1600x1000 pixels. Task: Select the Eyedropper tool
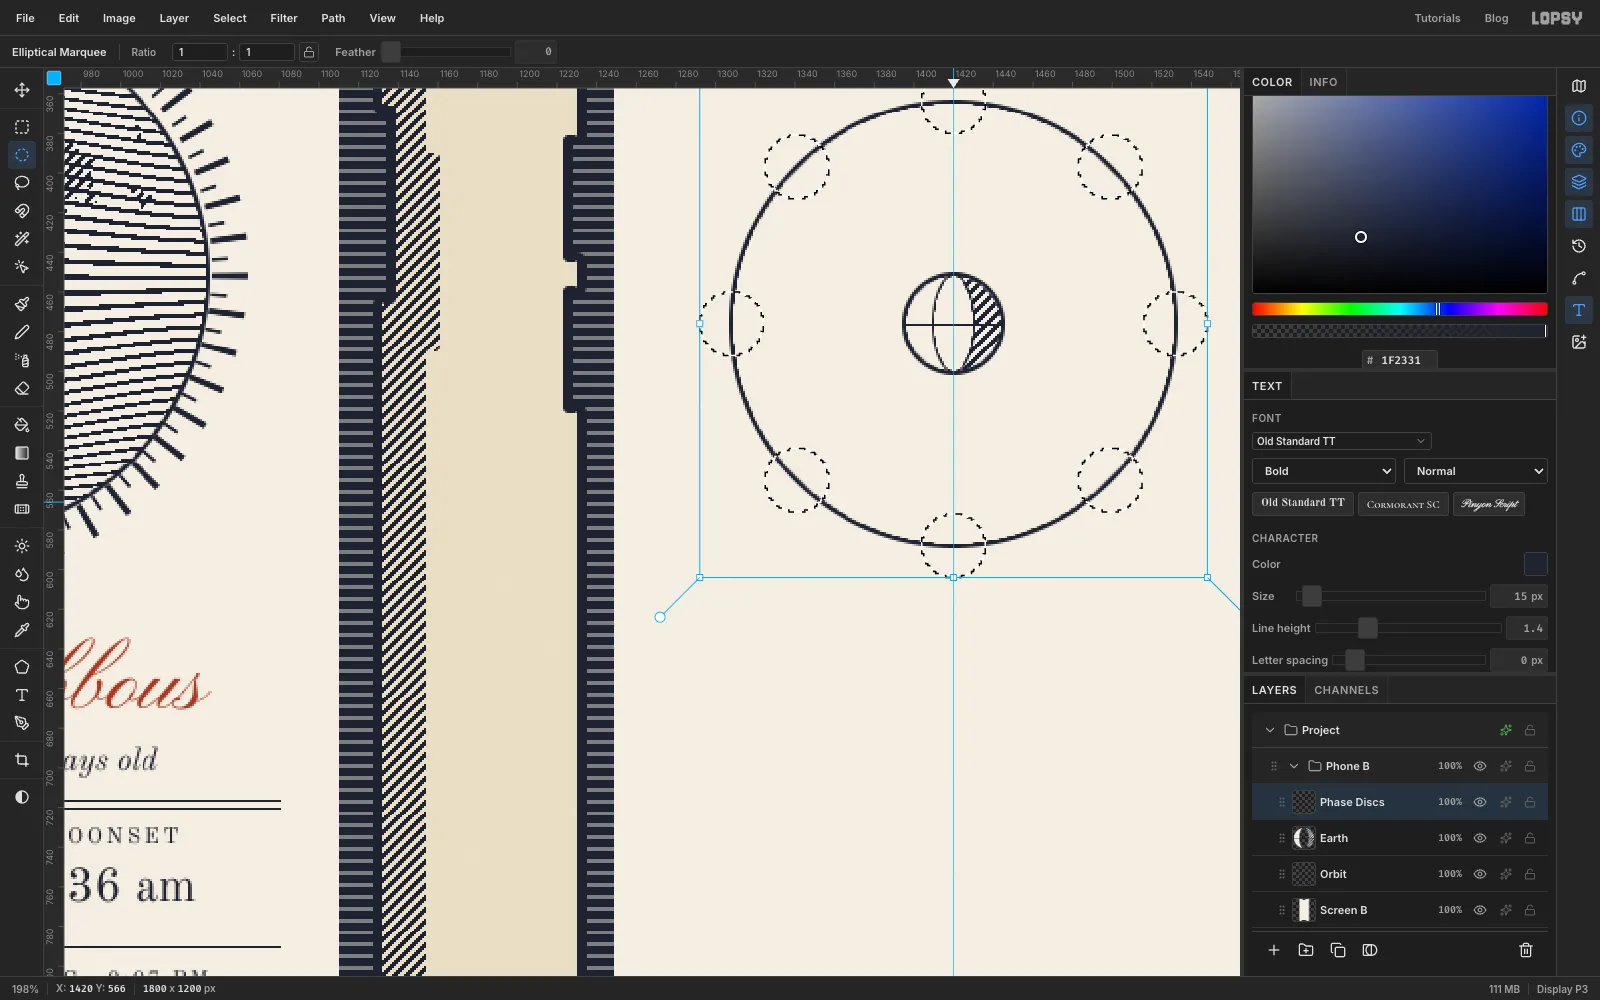coord(22,630)
